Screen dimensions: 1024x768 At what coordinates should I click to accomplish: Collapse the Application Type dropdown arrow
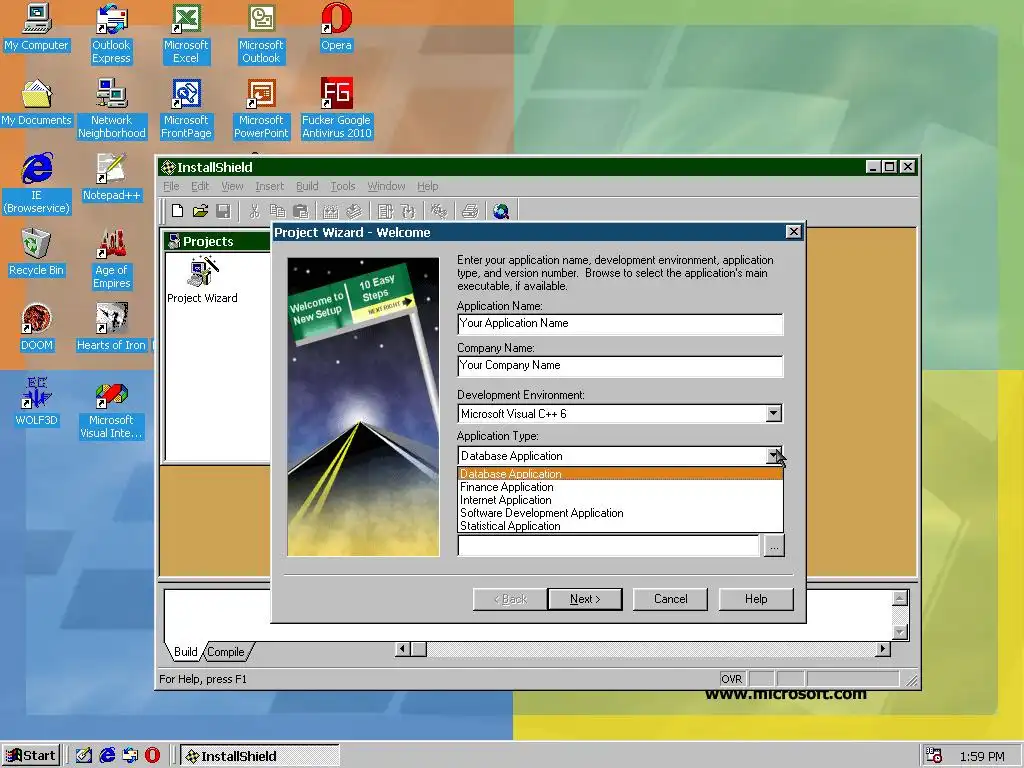point(773,455)
